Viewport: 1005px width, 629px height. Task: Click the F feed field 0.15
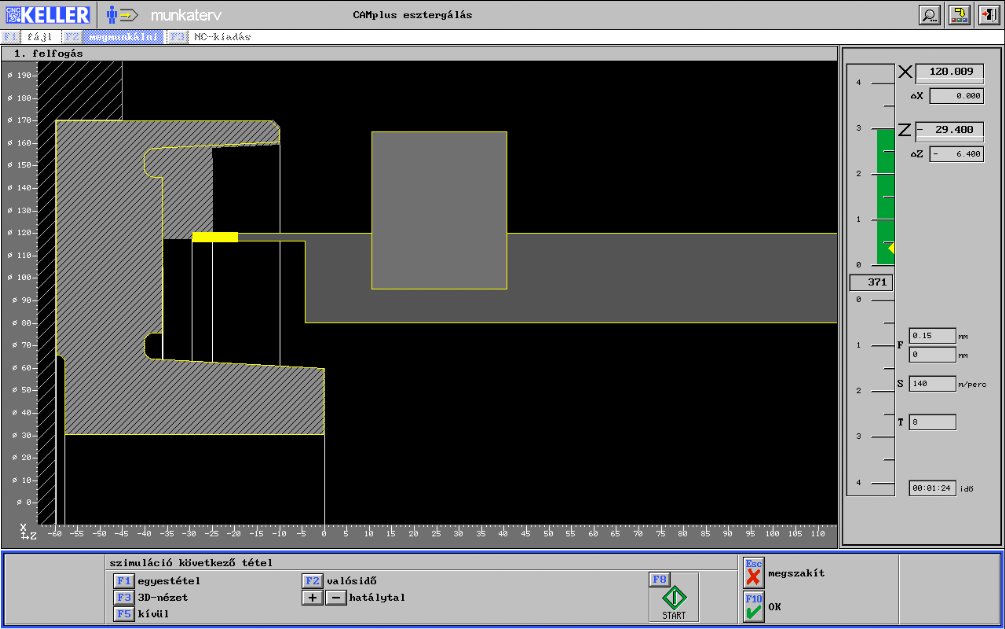click(x=932, y=335)
